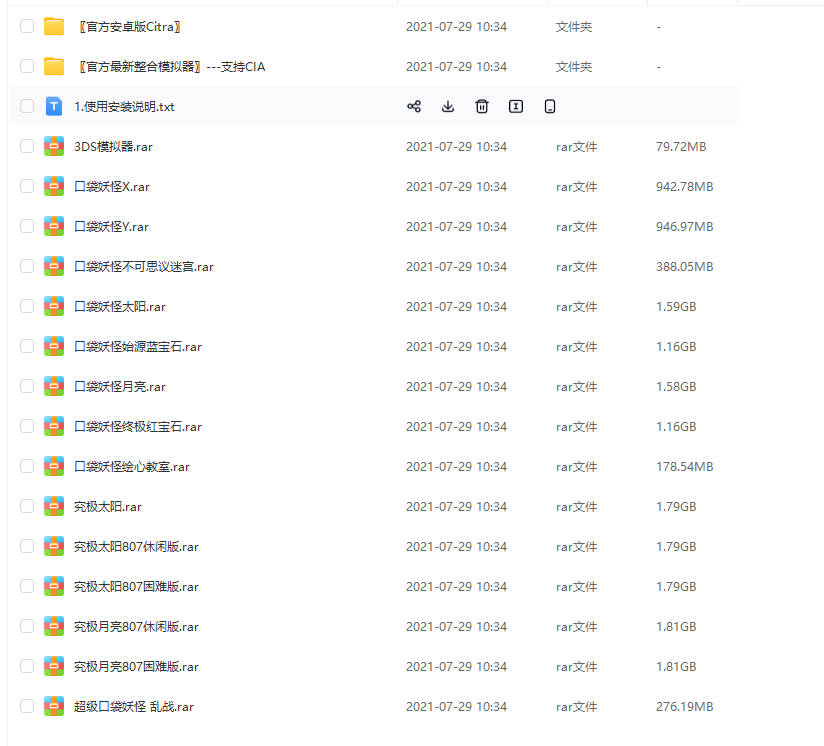Select checkbox of 1.使用安装说明.txt
Image resolution: width=824 pixels, height=746 pixels.
pos(27,106)
